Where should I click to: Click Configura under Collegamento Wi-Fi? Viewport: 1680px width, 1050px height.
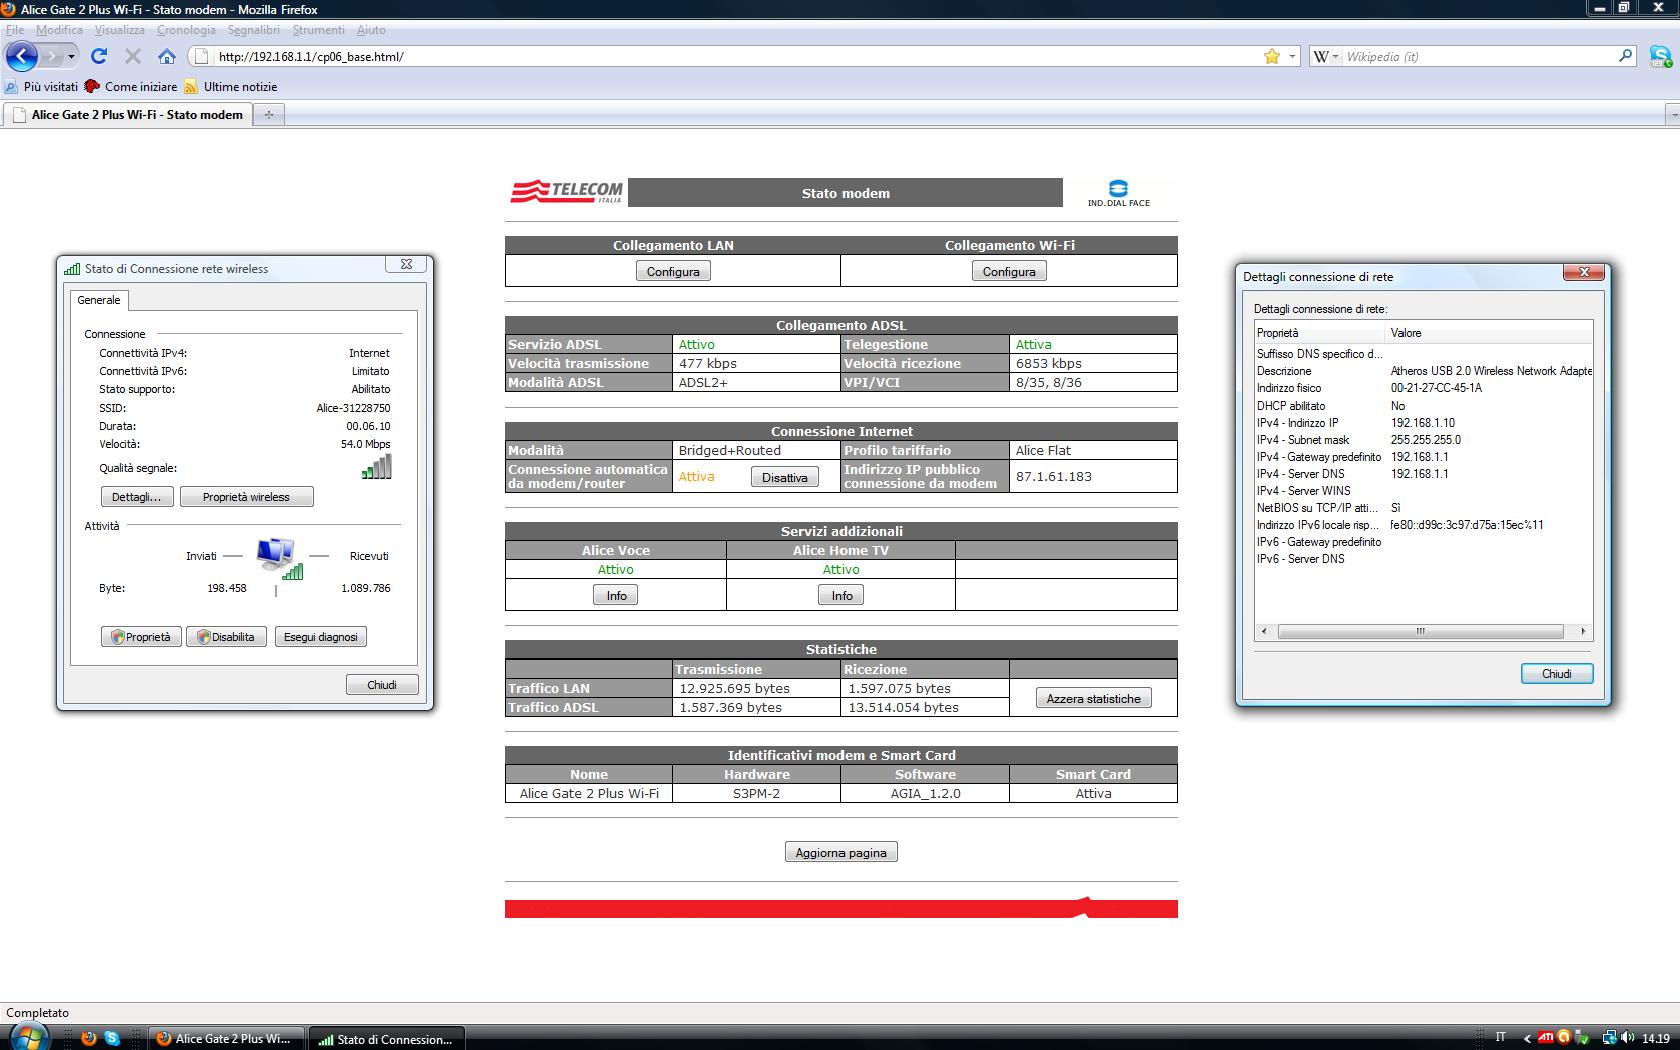tap(1009, 271)
